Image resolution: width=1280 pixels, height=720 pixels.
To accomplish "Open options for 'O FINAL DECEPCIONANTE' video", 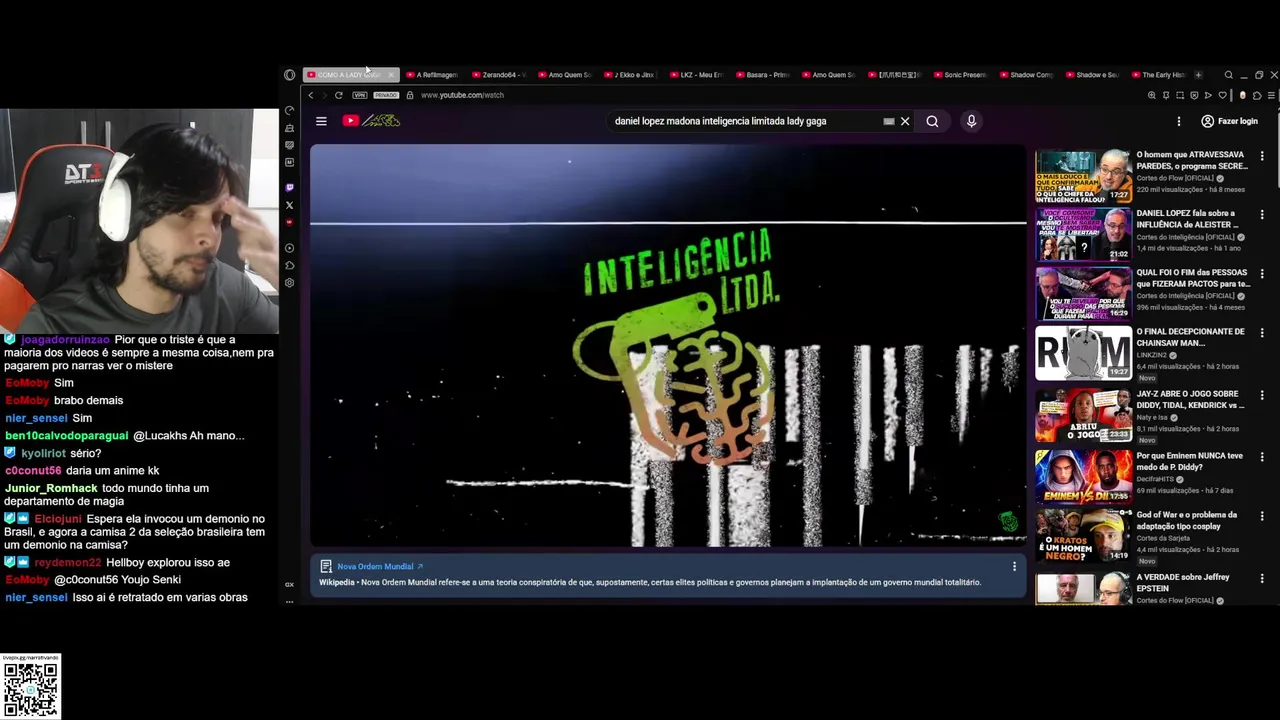I will pyautogui.click(x=1262, y=332).
